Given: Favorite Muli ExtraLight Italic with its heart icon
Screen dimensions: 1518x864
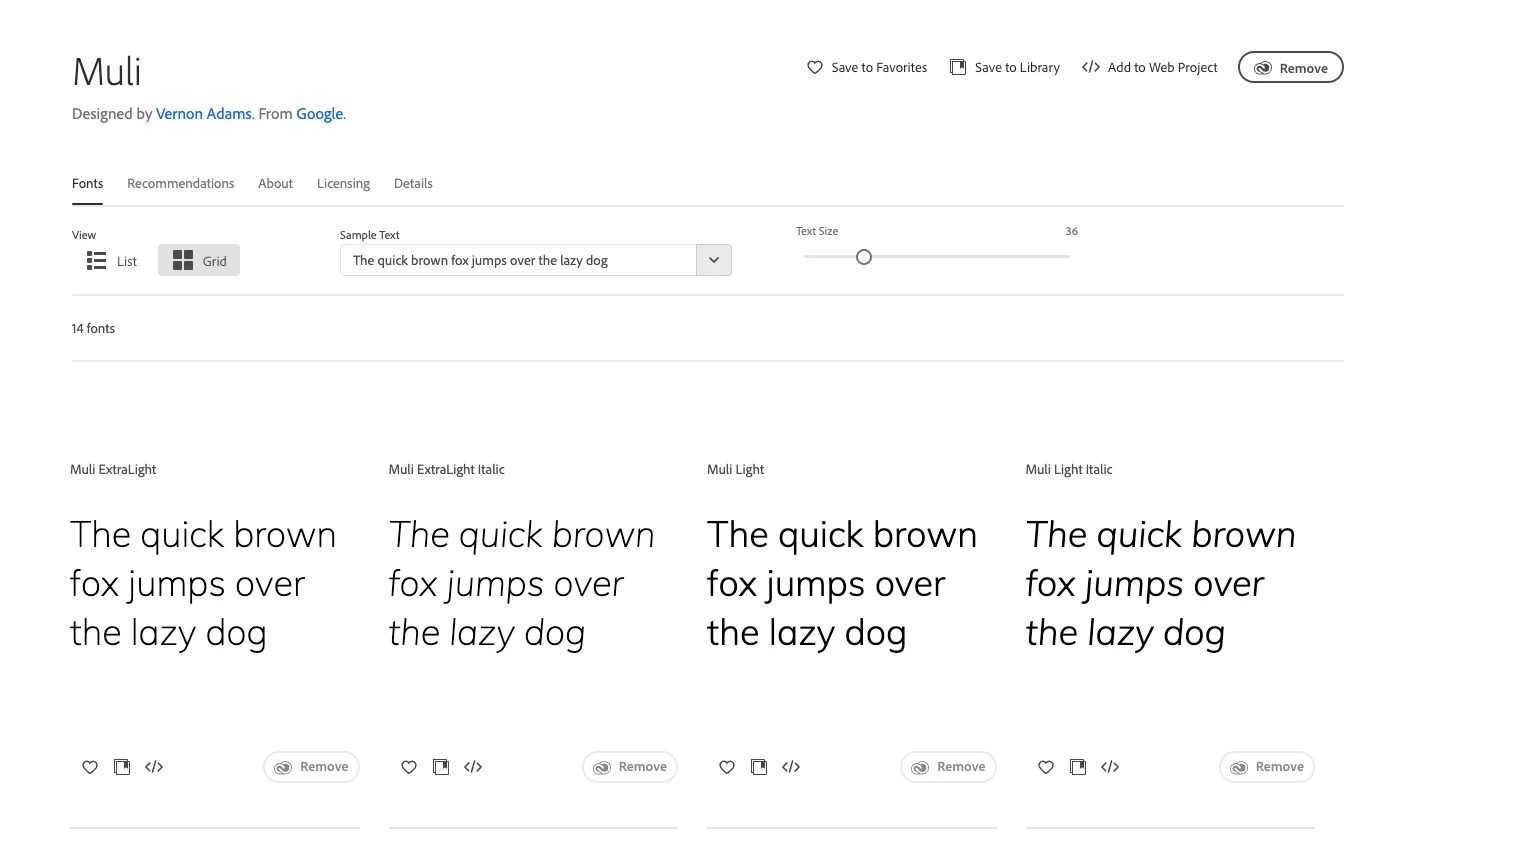Looking at the screenshot, I should tap(409, 767).
